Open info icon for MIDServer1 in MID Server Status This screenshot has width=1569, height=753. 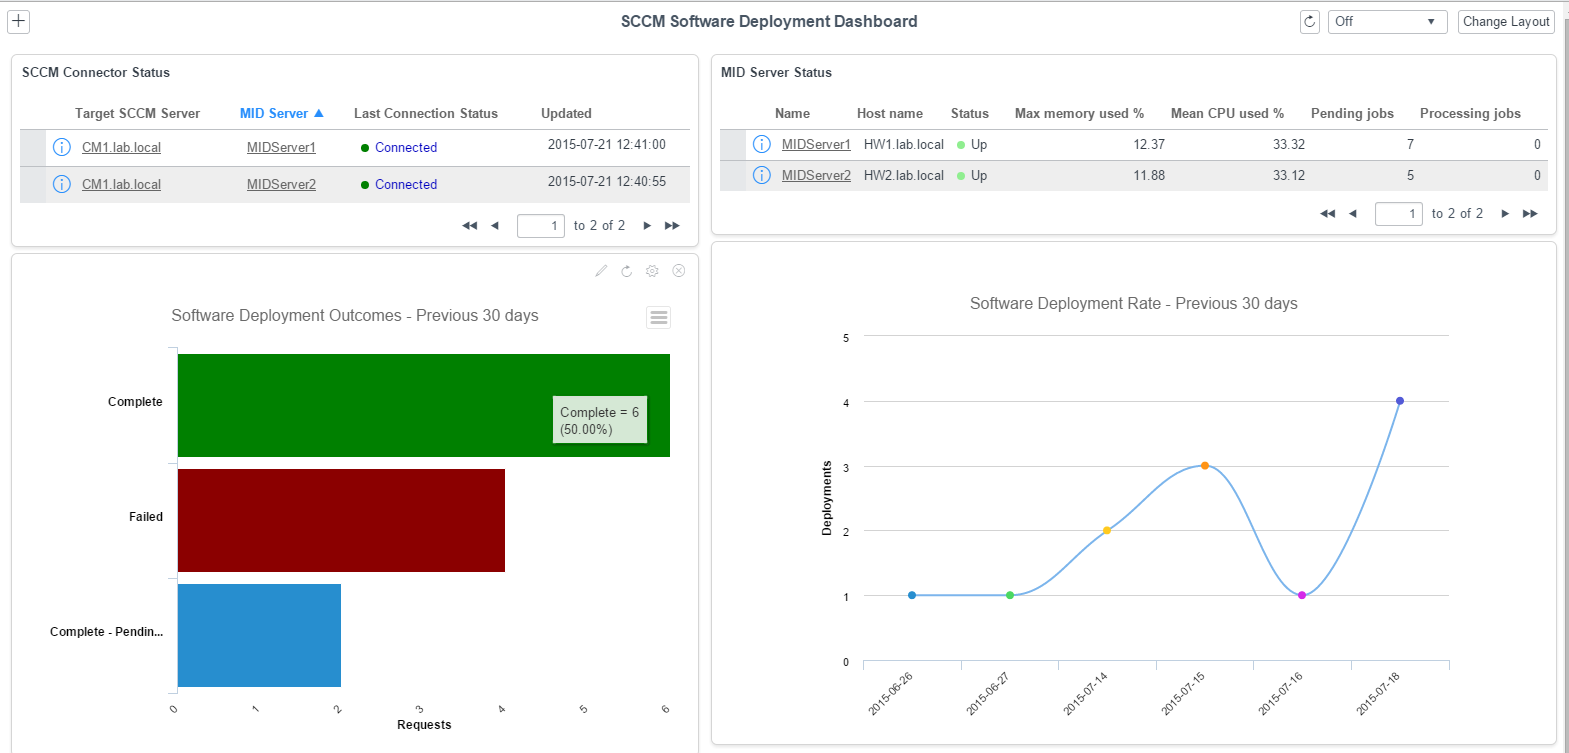pos(761,144)
